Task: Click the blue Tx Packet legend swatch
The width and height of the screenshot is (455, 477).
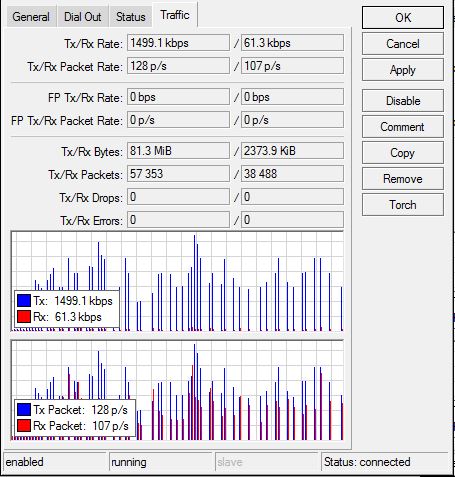Action: [24, 409]
